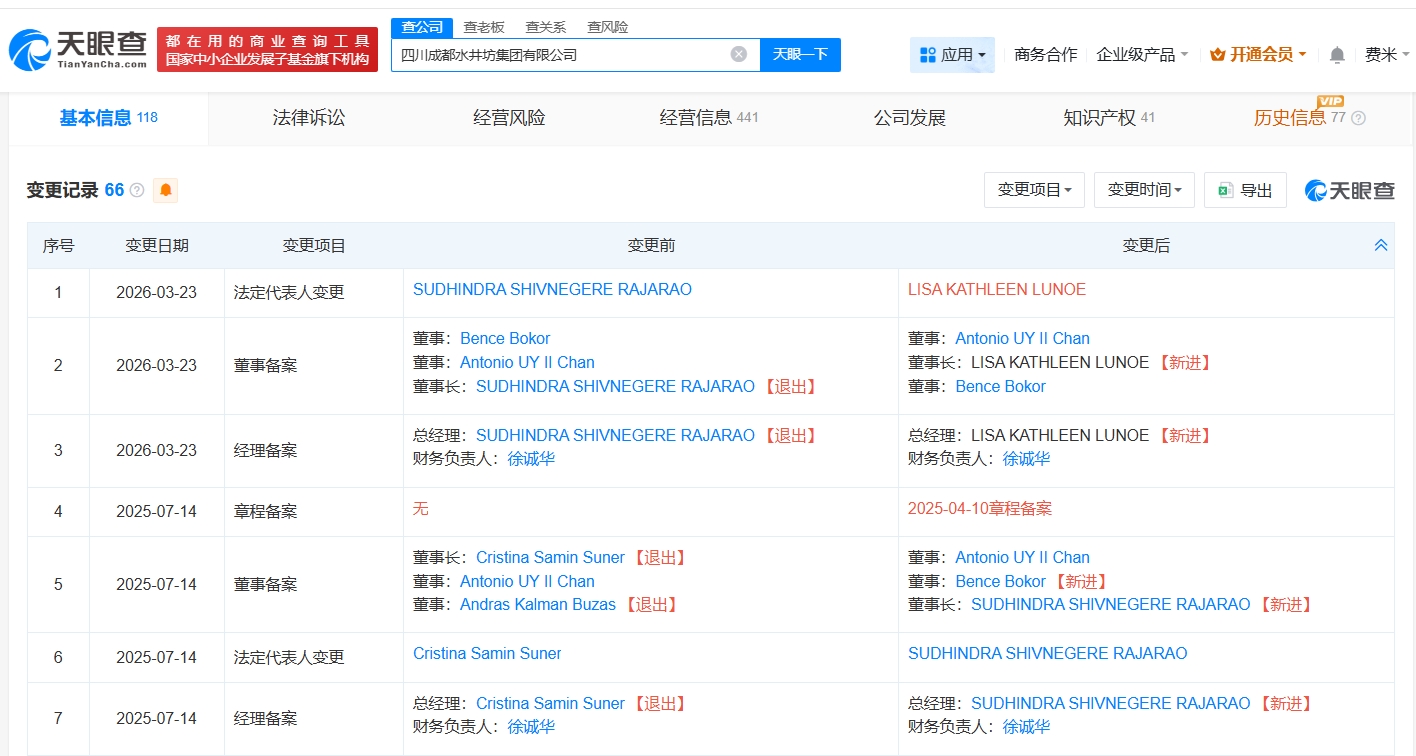Click the orange alert bell beside 变更记录
This screenshot has height=756, width=1416.
coord(165,190)
